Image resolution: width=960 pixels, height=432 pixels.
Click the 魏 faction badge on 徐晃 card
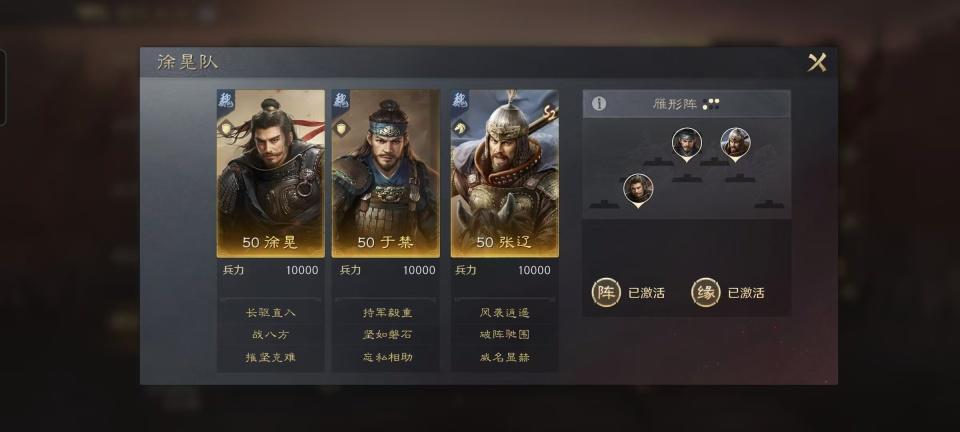tap(226, 100)
